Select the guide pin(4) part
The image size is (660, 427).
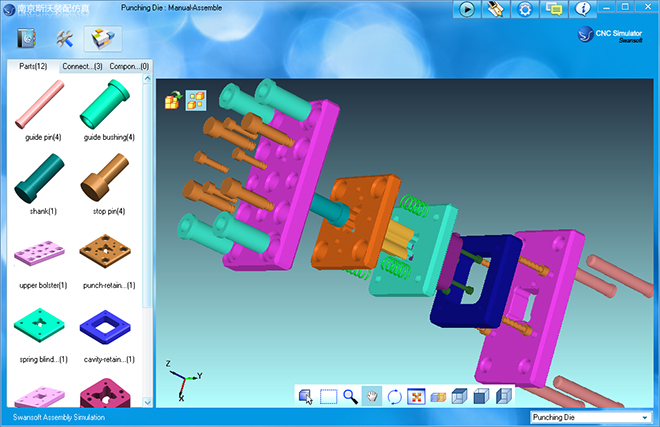pyautogui.click(x=41, y=108)
